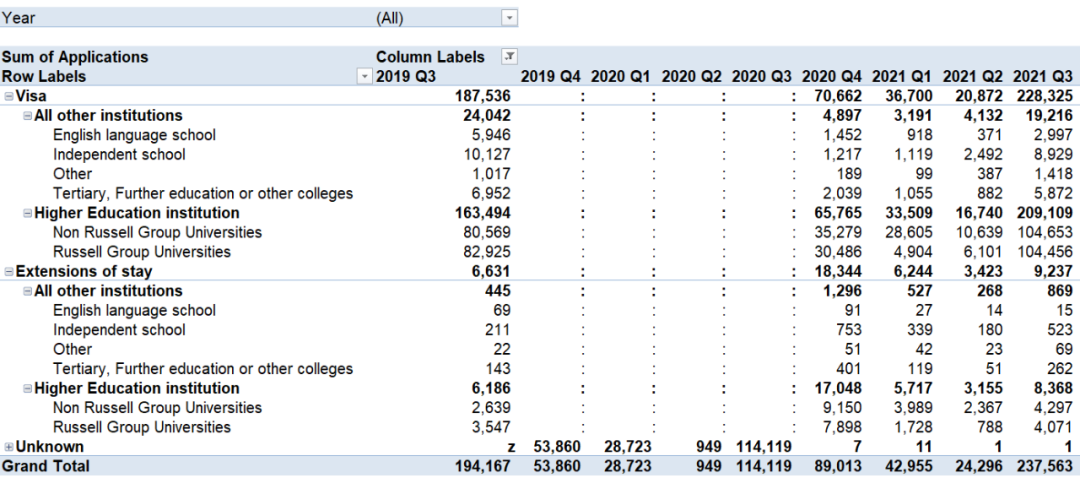This screenshot has height=478, width=1080.
Task: Select the 2019 Q3 column header
Action: (x=406, y=77)
